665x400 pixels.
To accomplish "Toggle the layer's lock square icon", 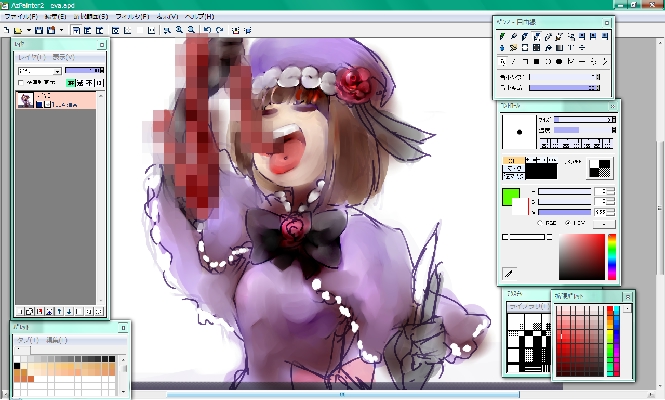I will [x=48, y=104].
